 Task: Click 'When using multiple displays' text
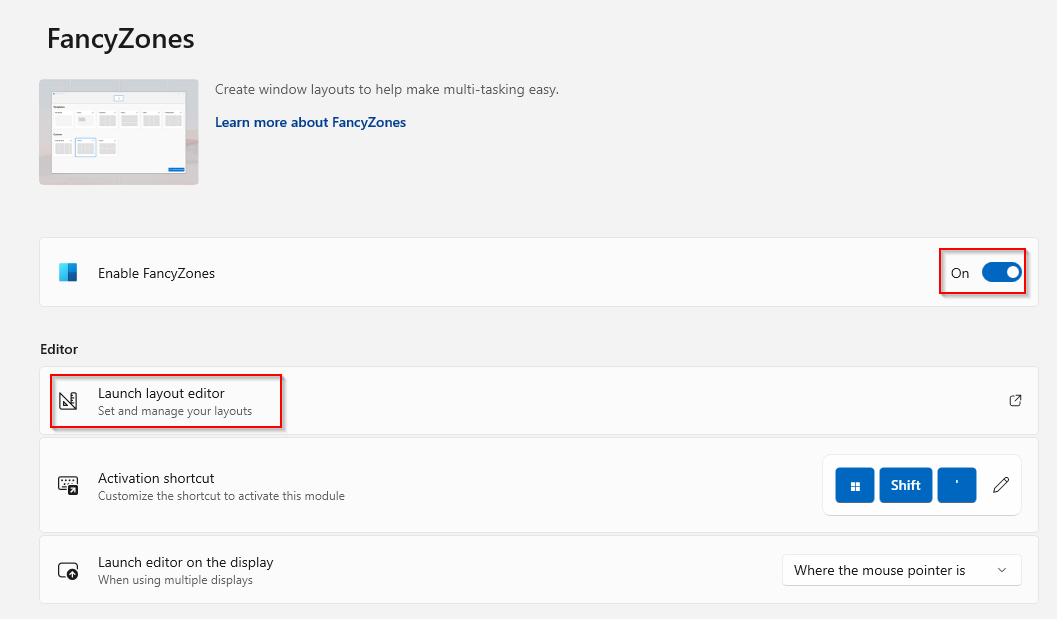tap(175, 580)
